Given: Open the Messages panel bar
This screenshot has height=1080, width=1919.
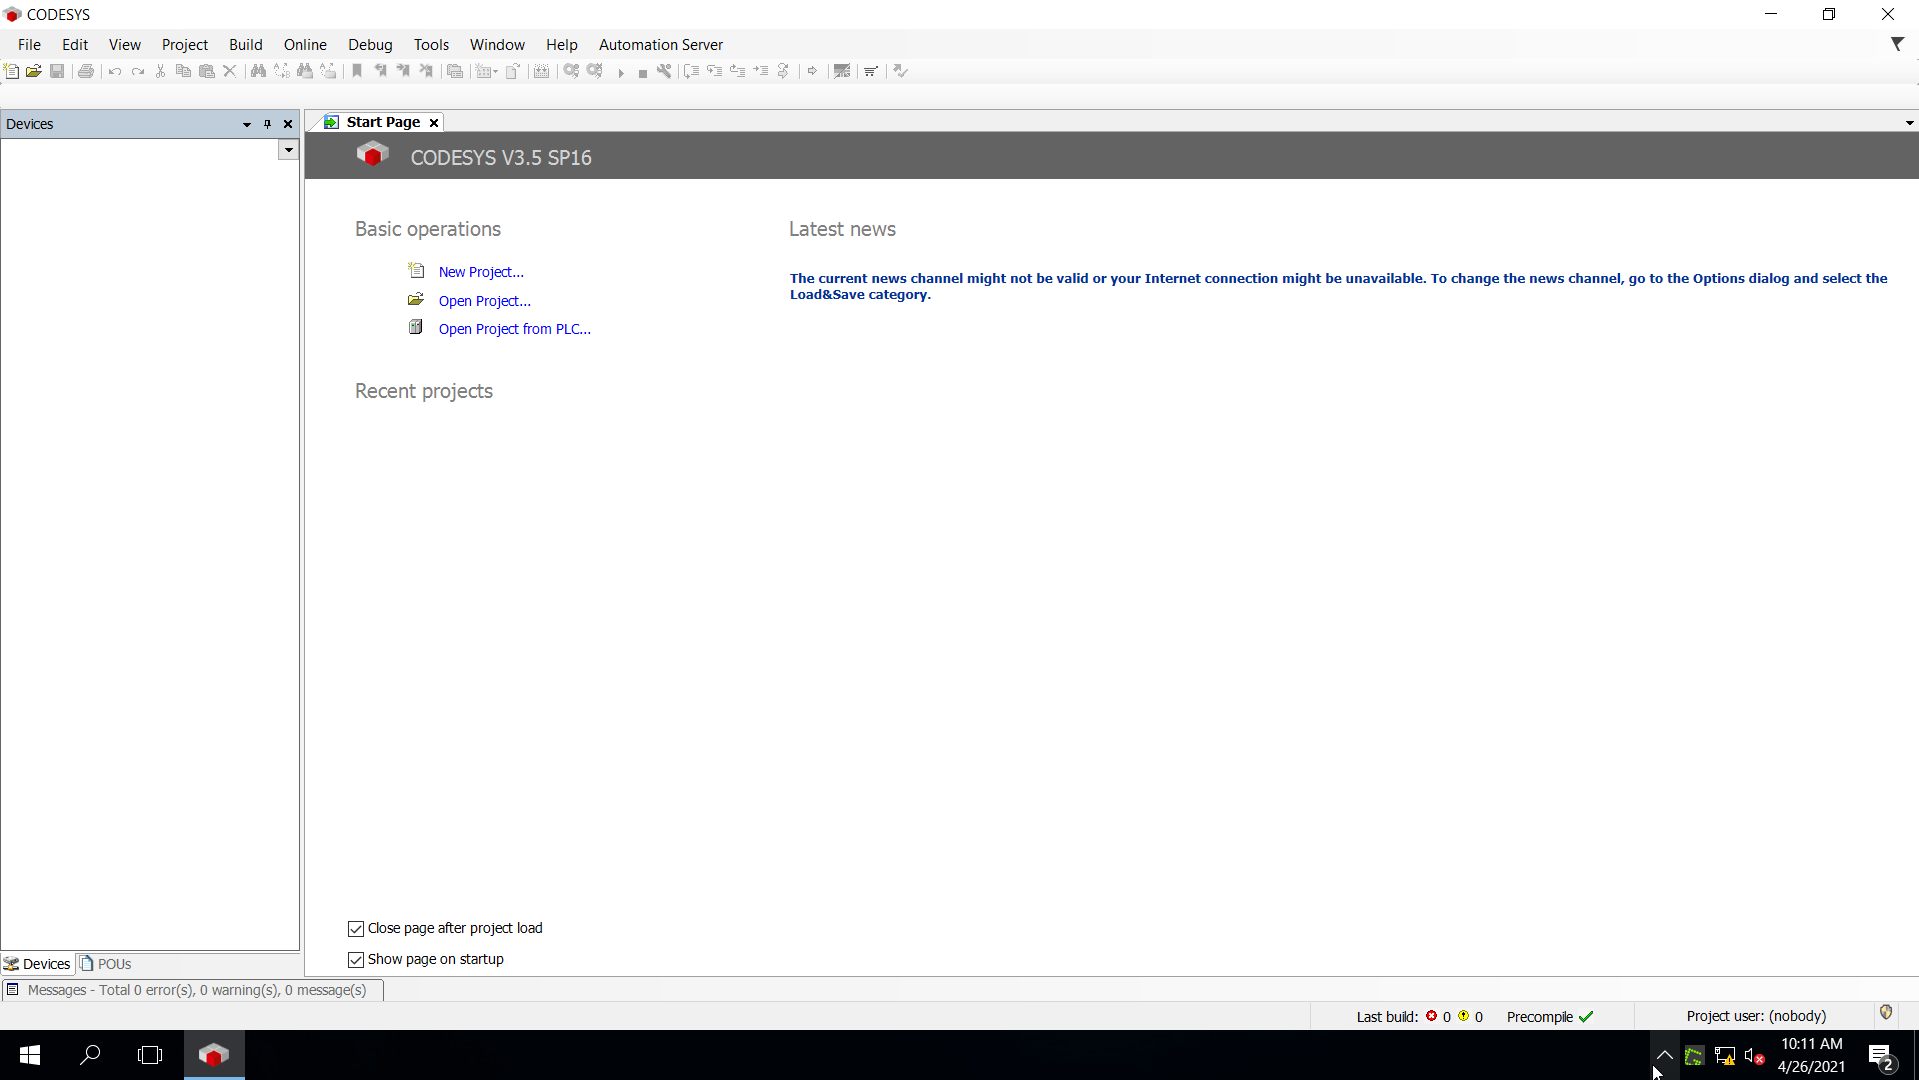Looking at the screenshot, I should coord(193,990).
